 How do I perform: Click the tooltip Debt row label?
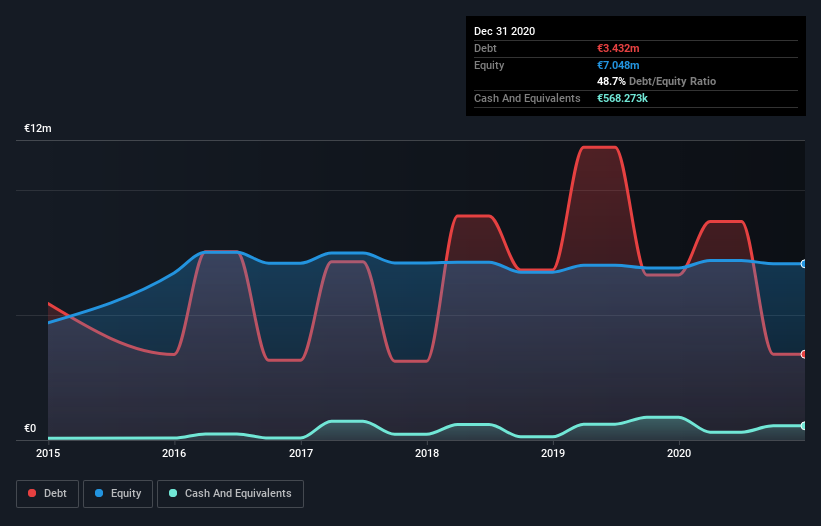click(x=485, y=48)
